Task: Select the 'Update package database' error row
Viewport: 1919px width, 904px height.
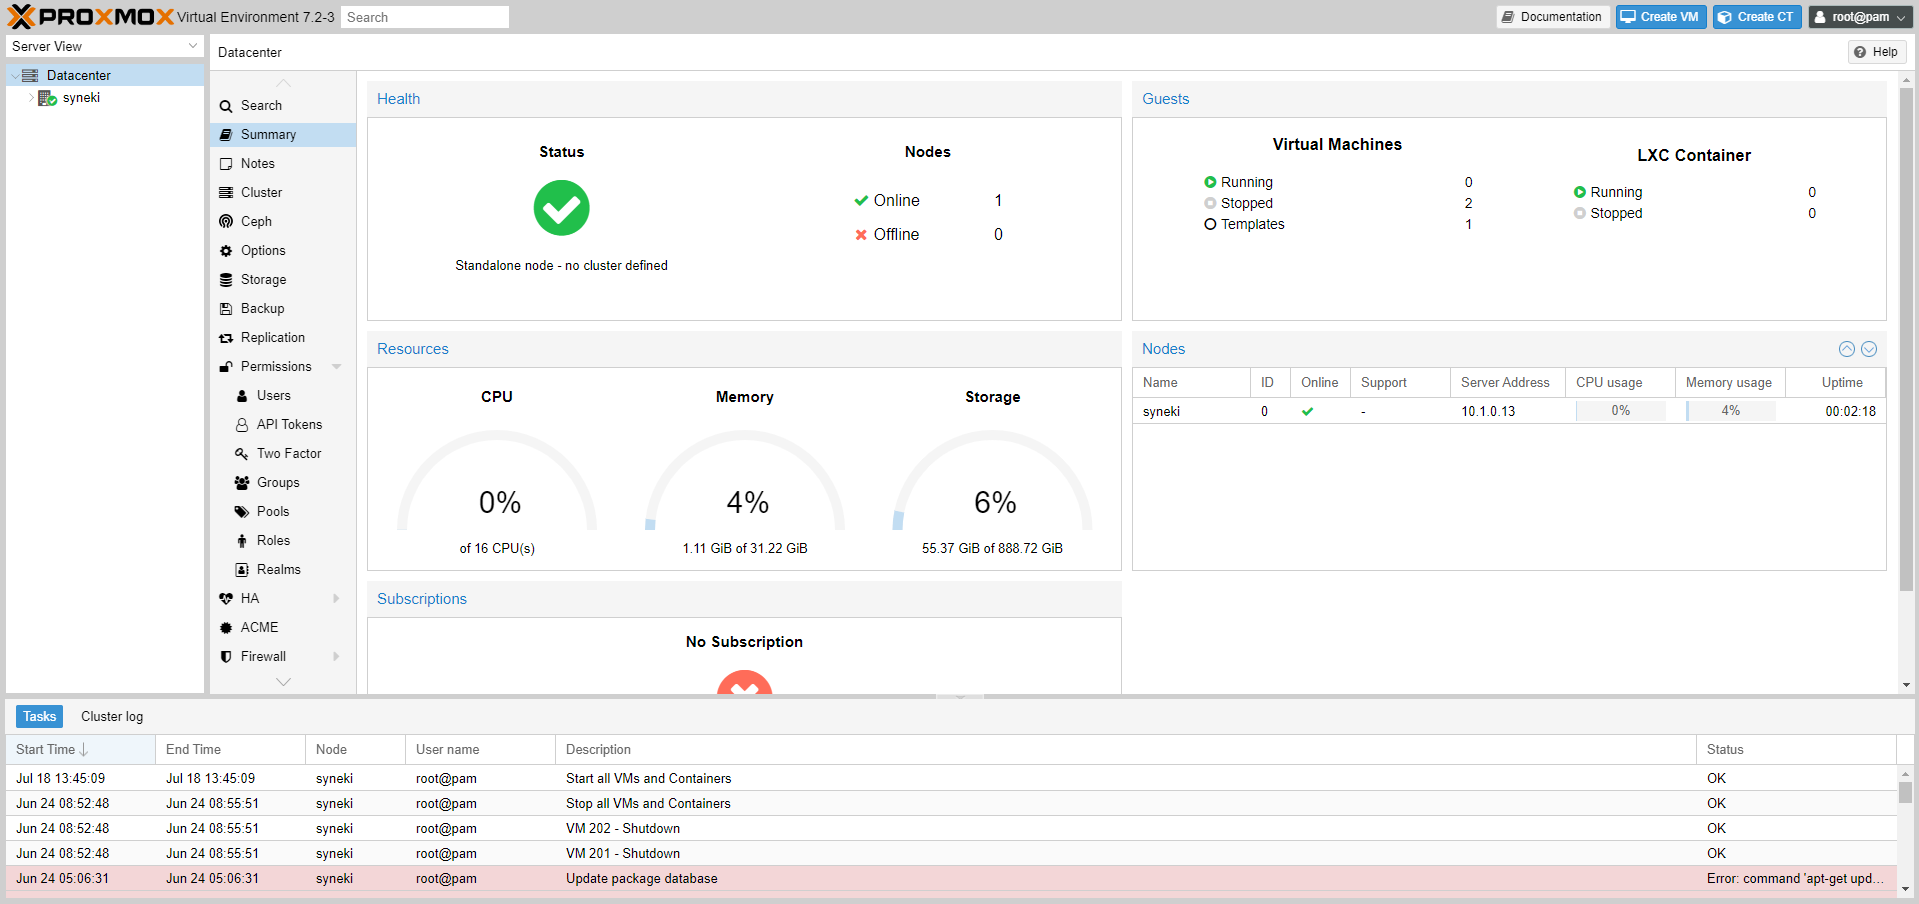Action: 951,879
